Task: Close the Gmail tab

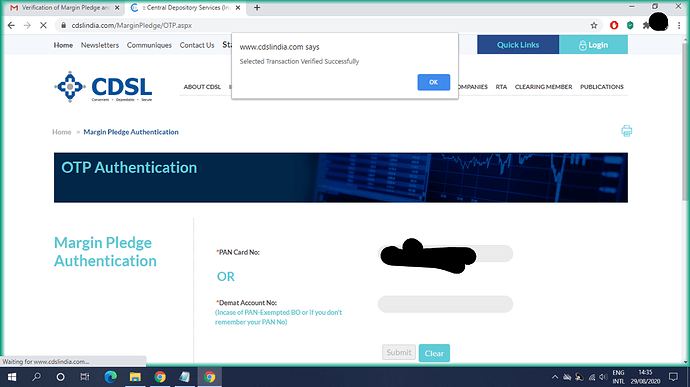Action: pyautogui.click(x=117, y=7)
